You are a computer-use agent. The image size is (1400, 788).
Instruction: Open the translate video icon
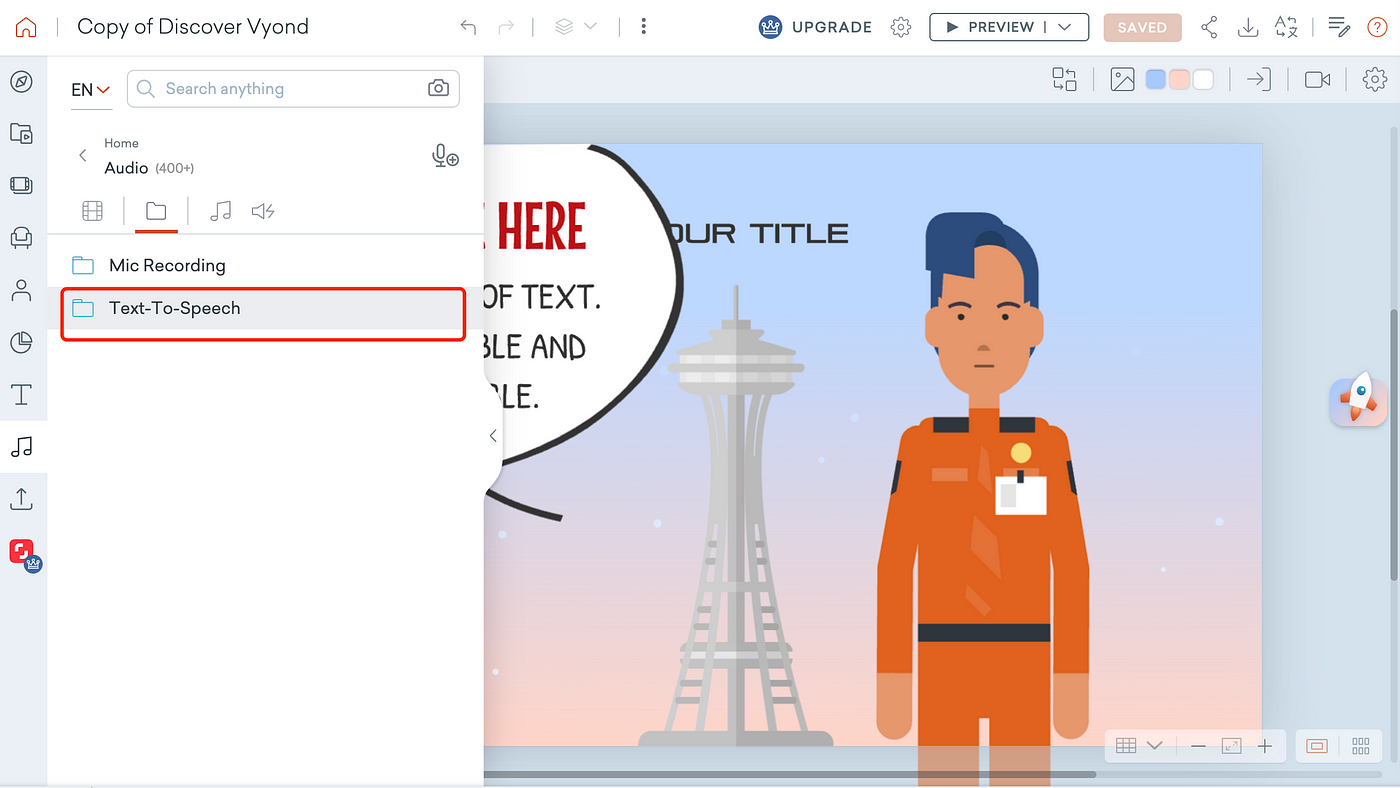[1286, 27]
